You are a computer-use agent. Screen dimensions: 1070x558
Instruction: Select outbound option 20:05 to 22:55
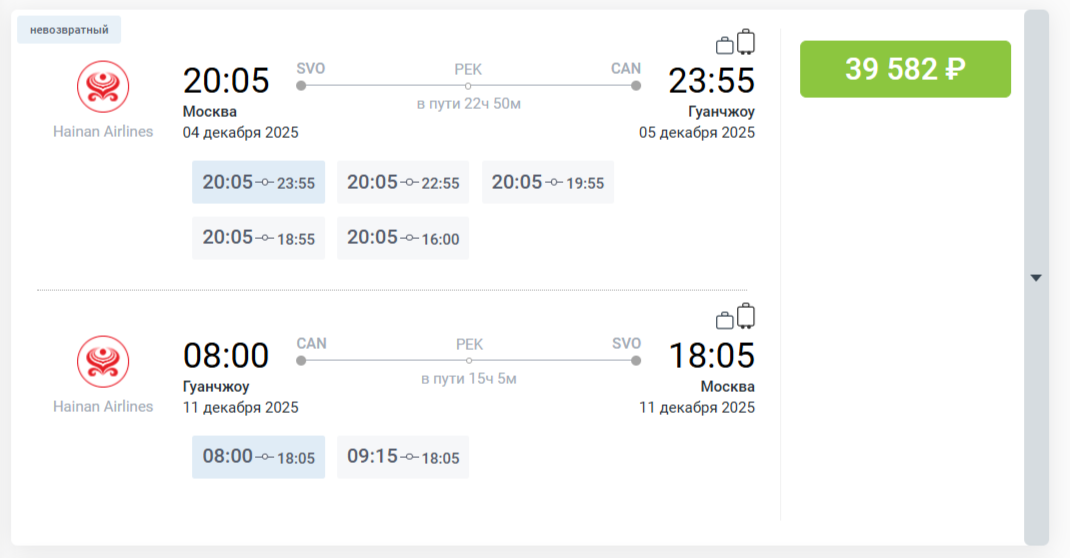pos(403,182)
